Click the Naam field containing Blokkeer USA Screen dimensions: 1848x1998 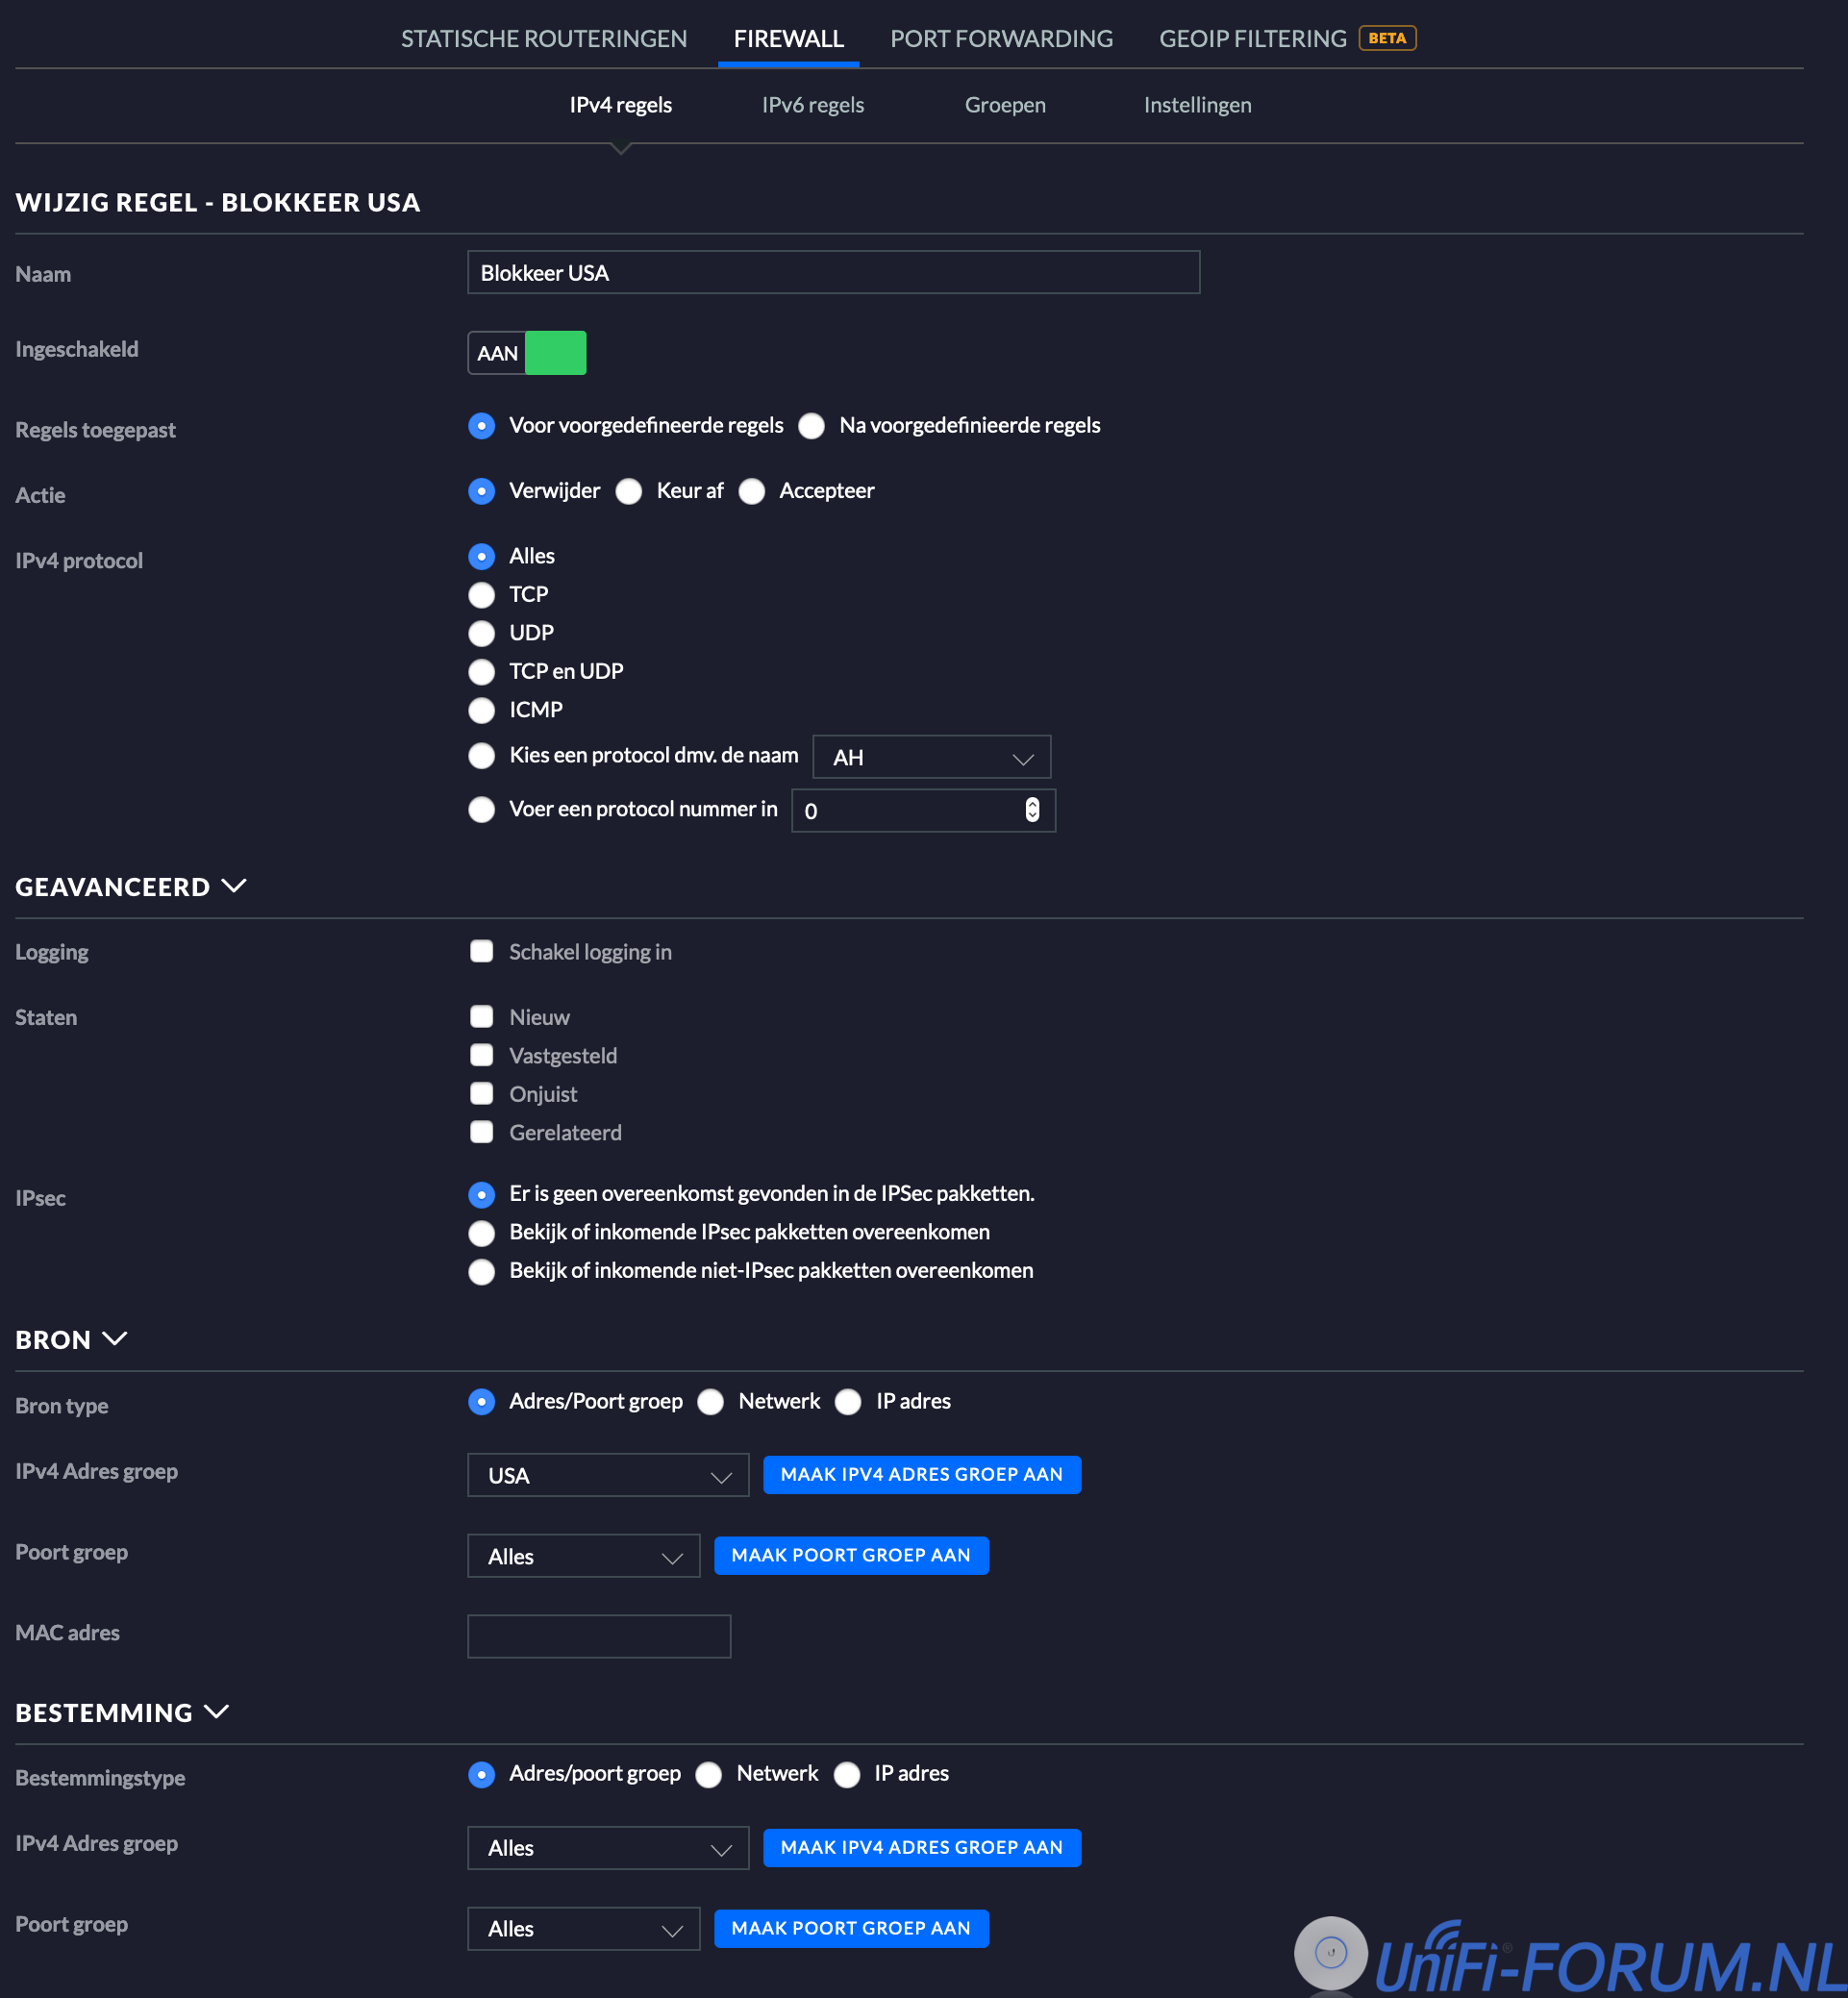click(832, 272)
